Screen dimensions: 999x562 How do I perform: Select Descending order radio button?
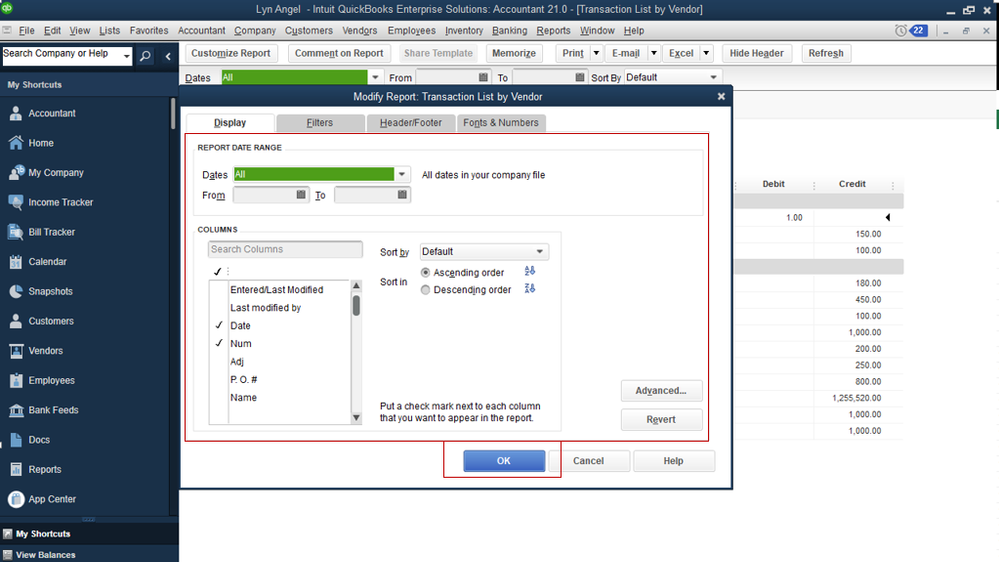(x=426, y=290)
